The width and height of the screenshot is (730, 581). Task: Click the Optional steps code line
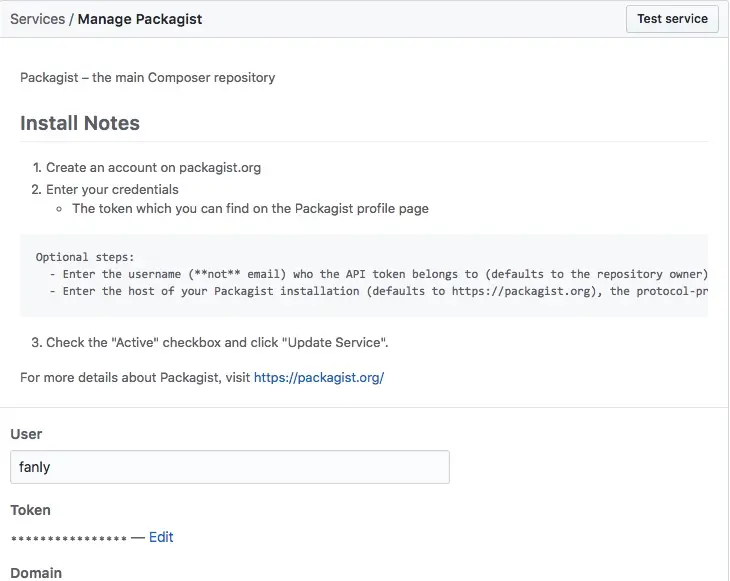pyautogui.click(x=85, y=256)
